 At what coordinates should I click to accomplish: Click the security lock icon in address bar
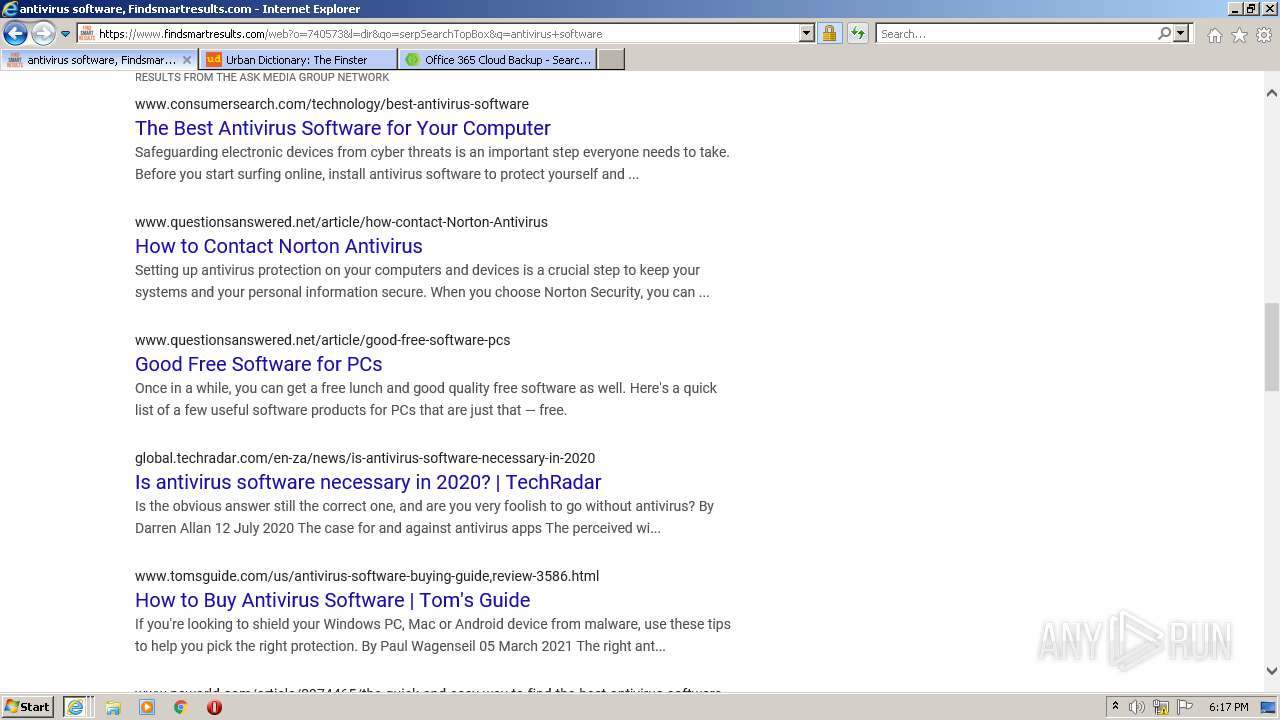tap(829, 33)
